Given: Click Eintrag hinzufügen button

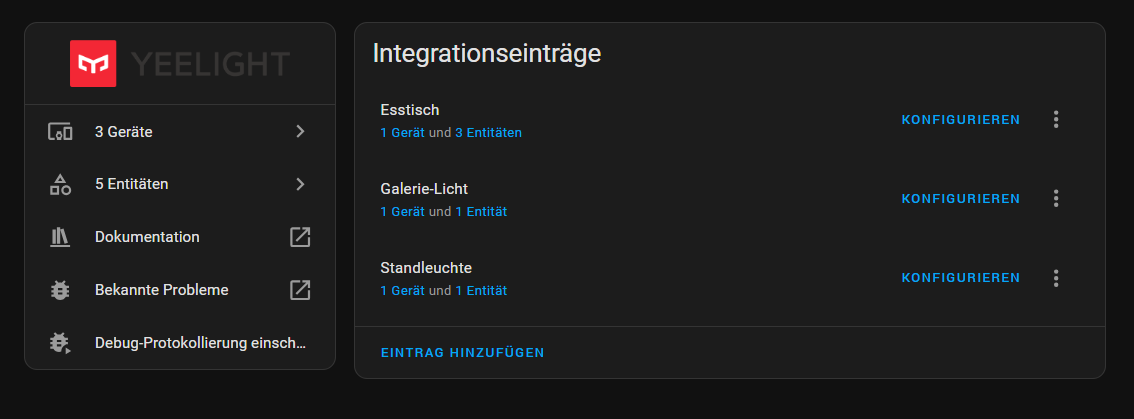Looking at the screenshot, I should coord(462,352).
